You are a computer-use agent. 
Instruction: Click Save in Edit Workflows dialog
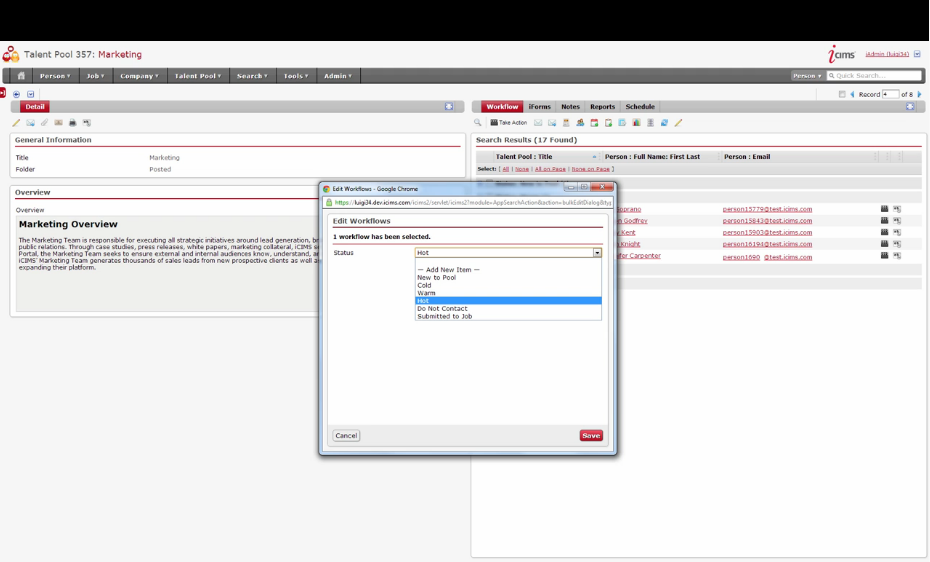click(591, 435)
